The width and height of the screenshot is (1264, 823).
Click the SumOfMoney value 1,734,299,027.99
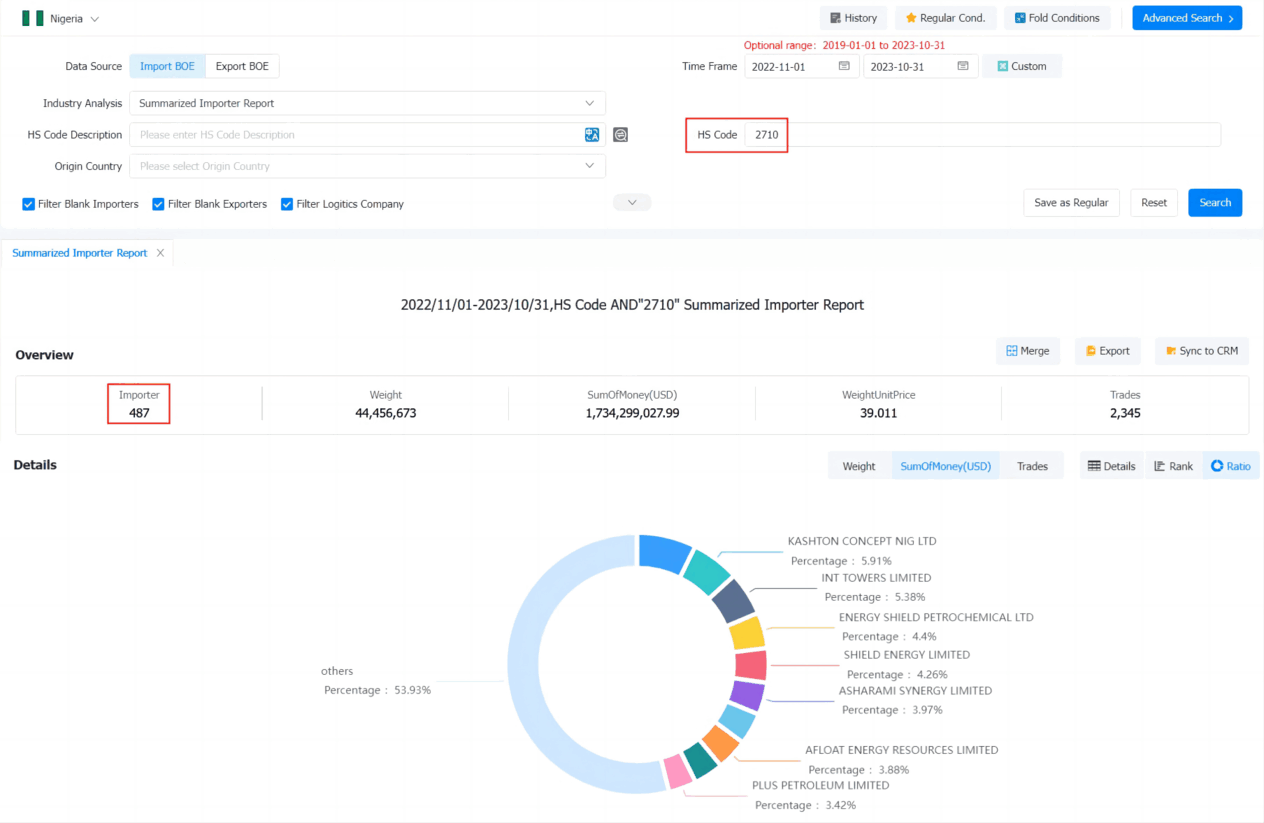tap(632, 413)
